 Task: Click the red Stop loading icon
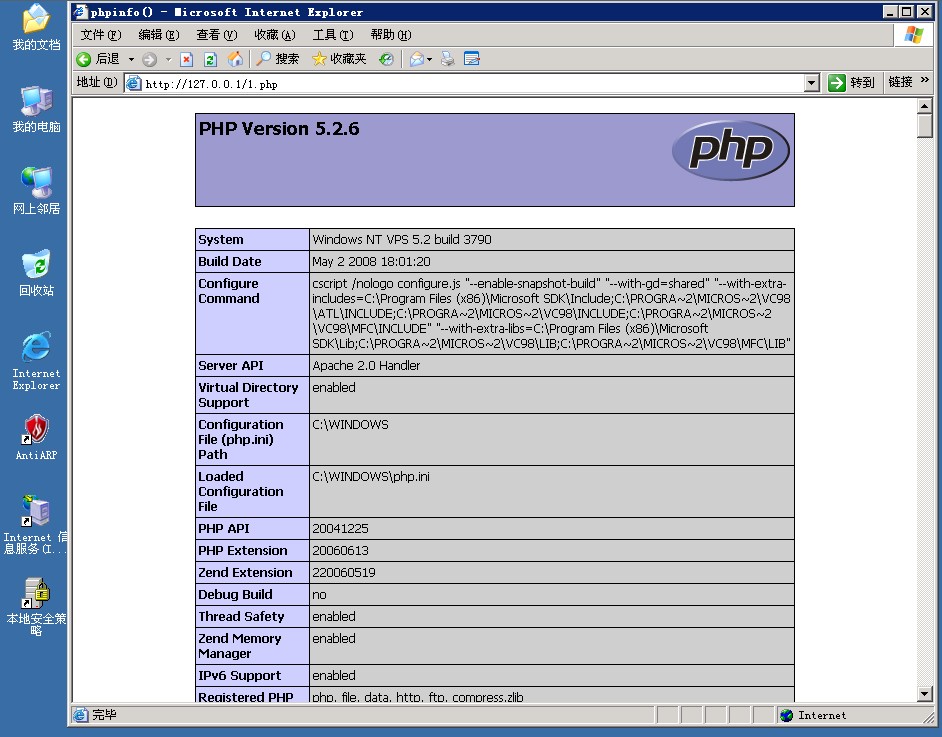(187, 59)
